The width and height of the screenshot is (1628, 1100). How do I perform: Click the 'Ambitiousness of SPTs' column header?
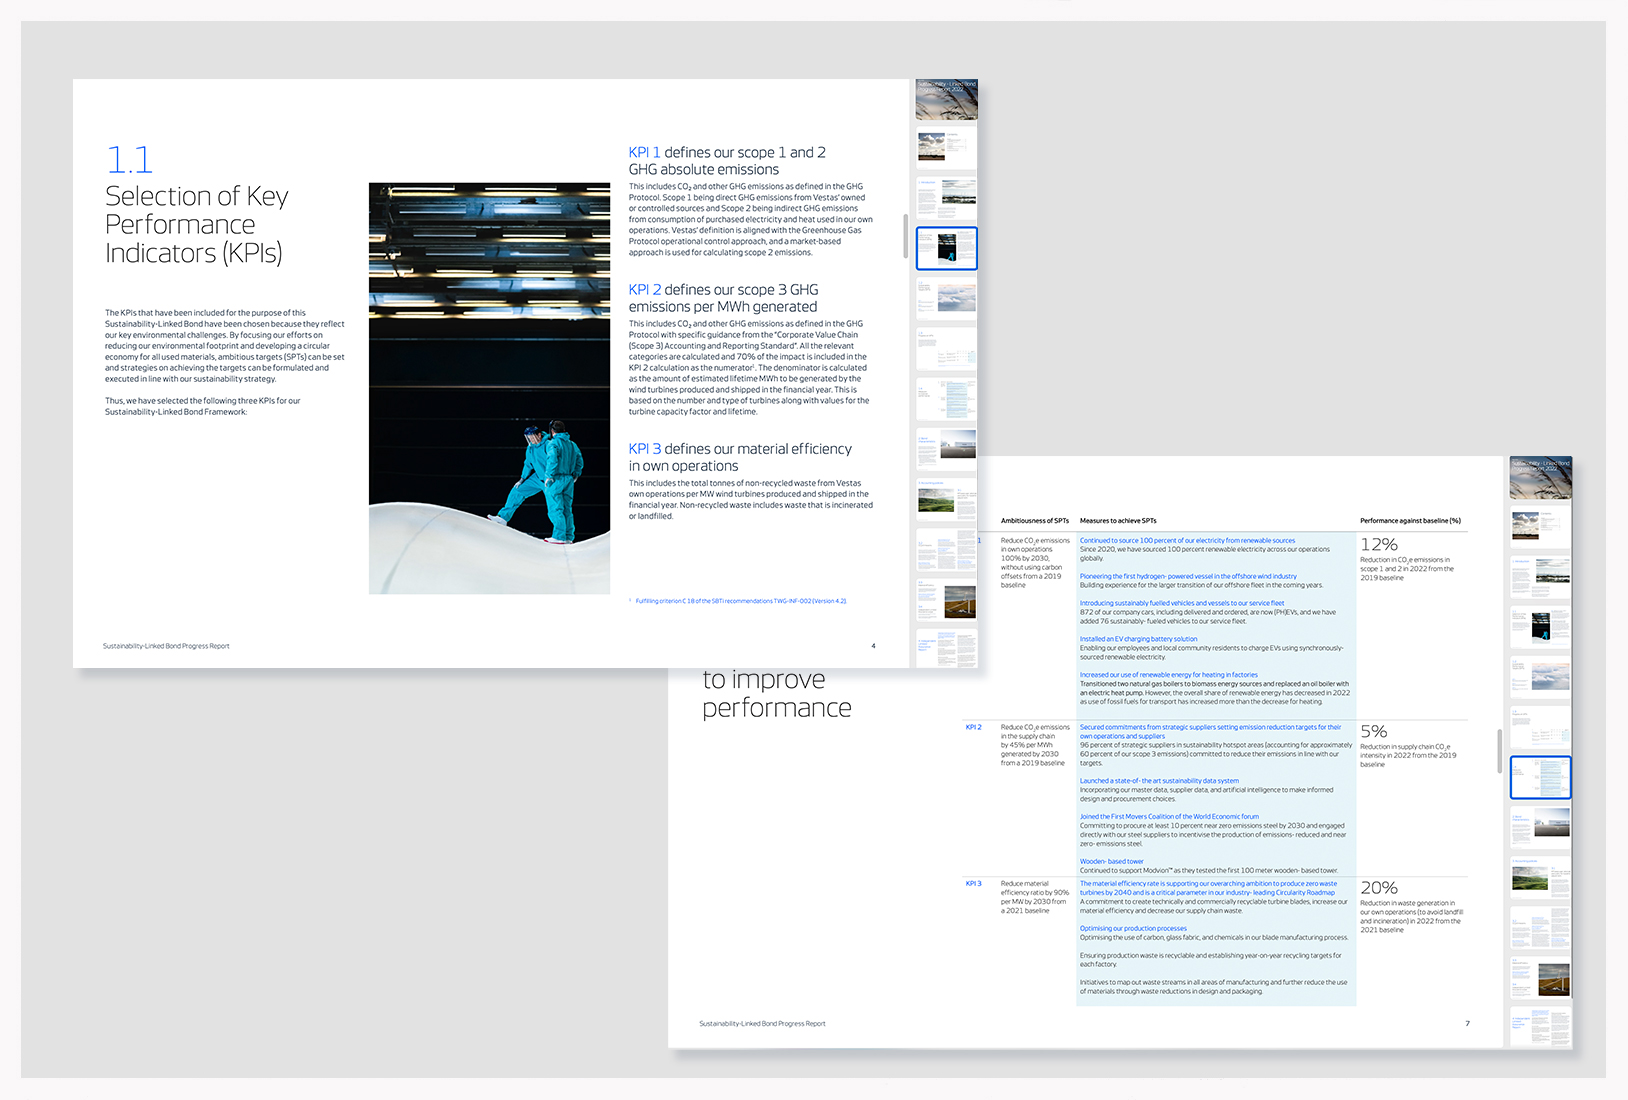click(1035, 521)
